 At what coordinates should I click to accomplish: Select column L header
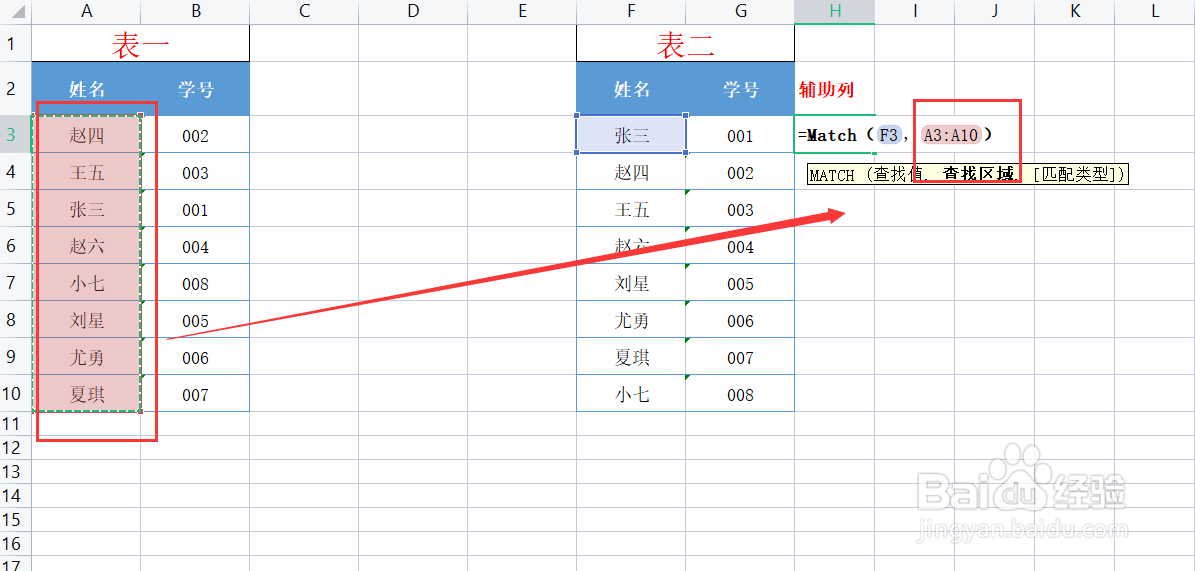pyautogui.click(x=1155, y=11)
